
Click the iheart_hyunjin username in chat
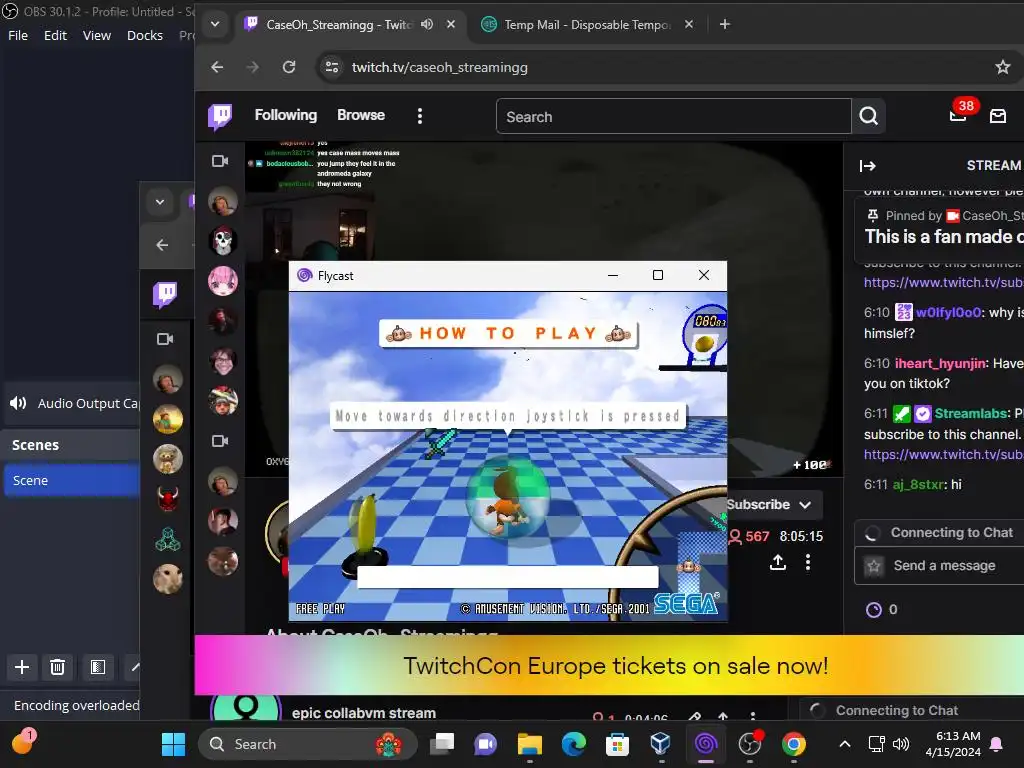(x=940, y=363)
